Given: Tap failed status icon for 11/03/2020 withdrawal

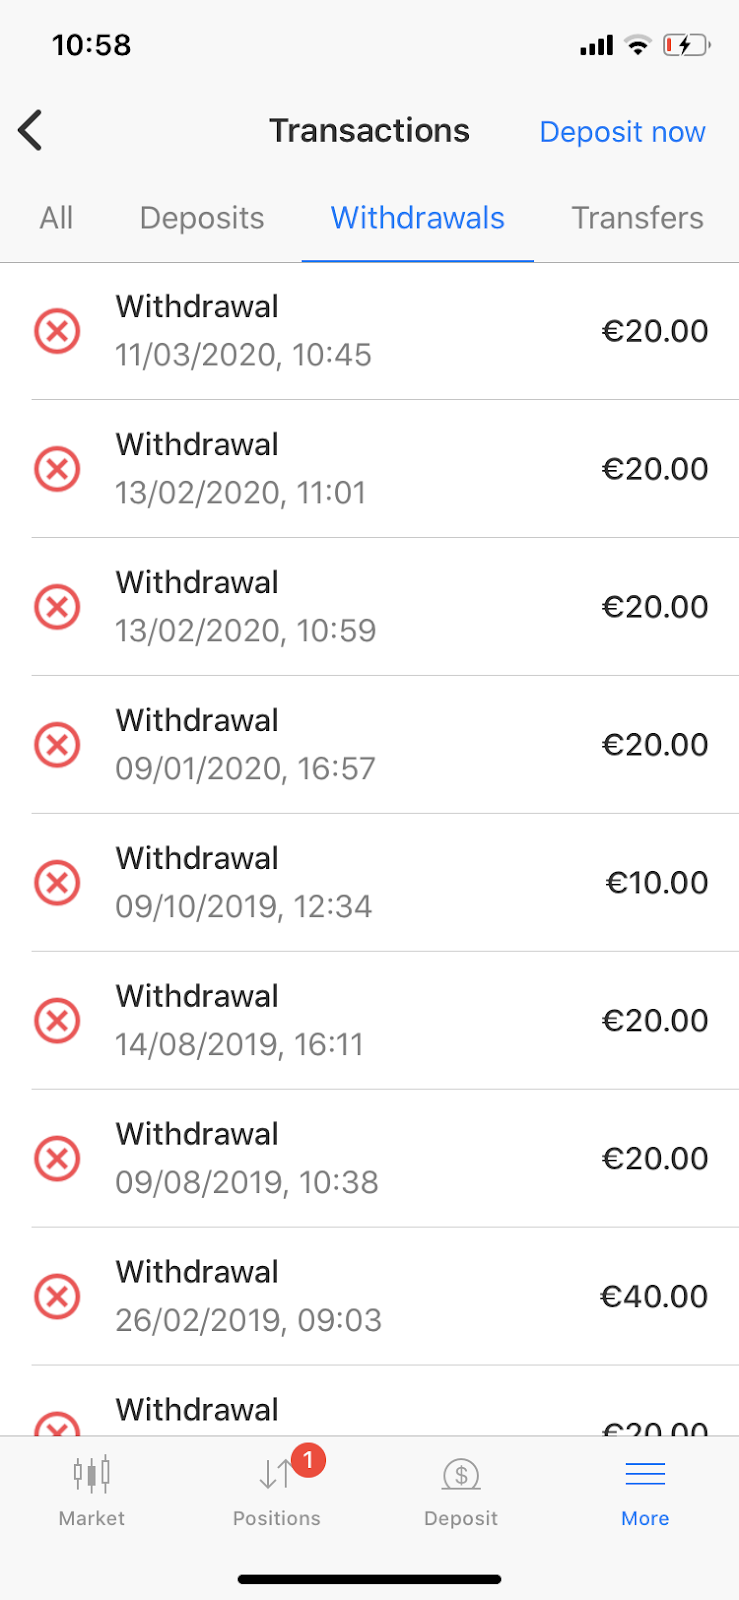Looking at the screenshot, I should [x=58, y=331].
